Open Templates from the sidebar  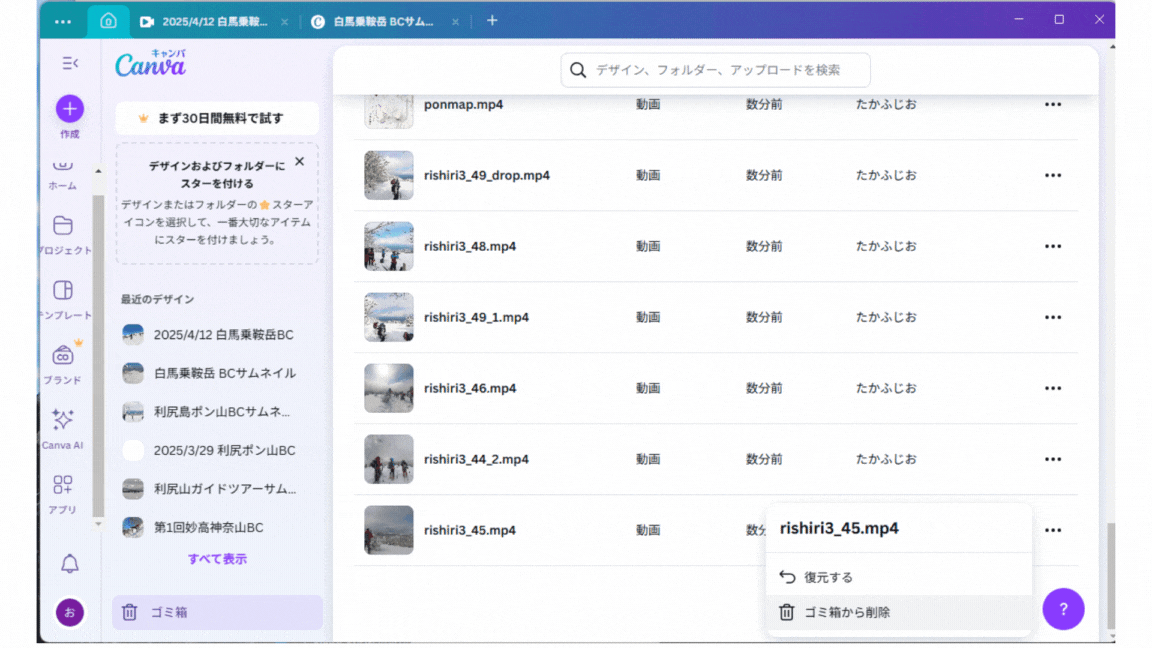pyautogui.click(x=63, y=291)
